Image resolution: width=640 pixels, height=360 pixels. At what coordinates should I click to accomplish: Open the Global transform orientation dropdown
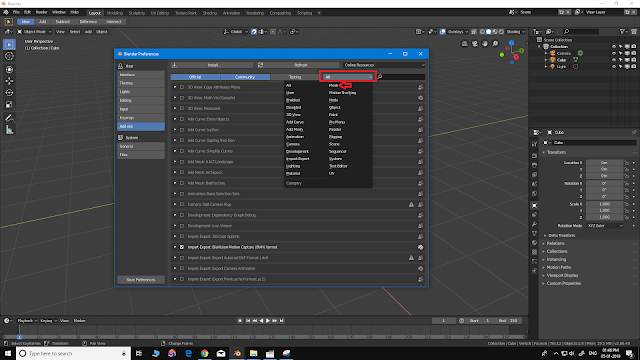click(236, 31)
